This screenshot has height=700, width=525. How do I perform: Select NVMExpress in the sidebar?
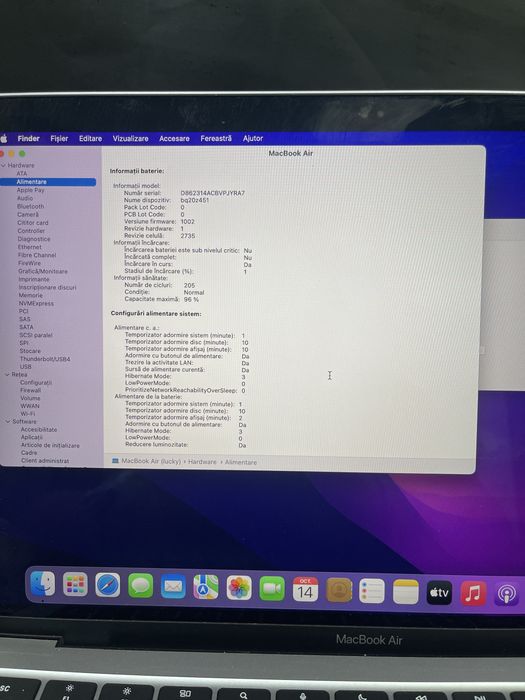click(36, 303)
